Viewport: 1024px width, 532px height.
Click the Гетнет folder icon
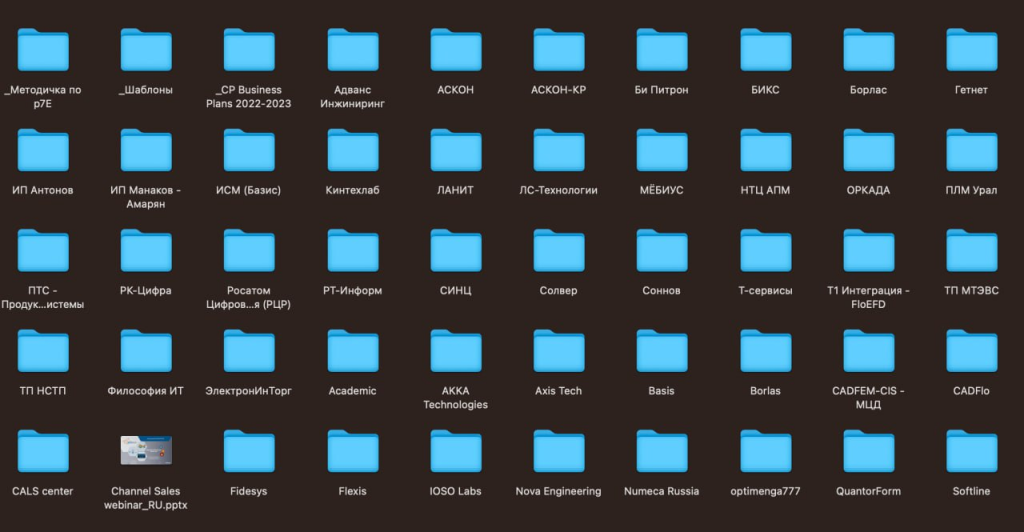click(971, 50)
